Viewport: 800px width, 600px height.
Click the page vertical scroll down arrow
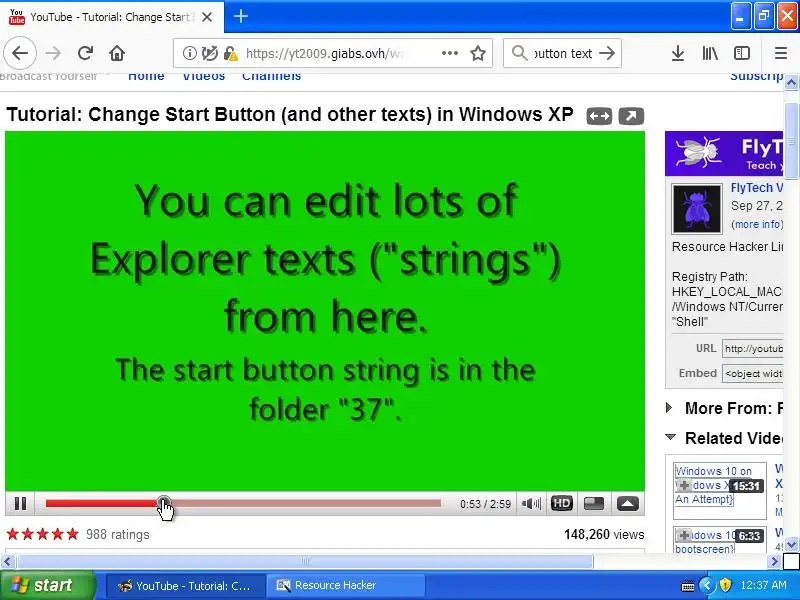791,545
